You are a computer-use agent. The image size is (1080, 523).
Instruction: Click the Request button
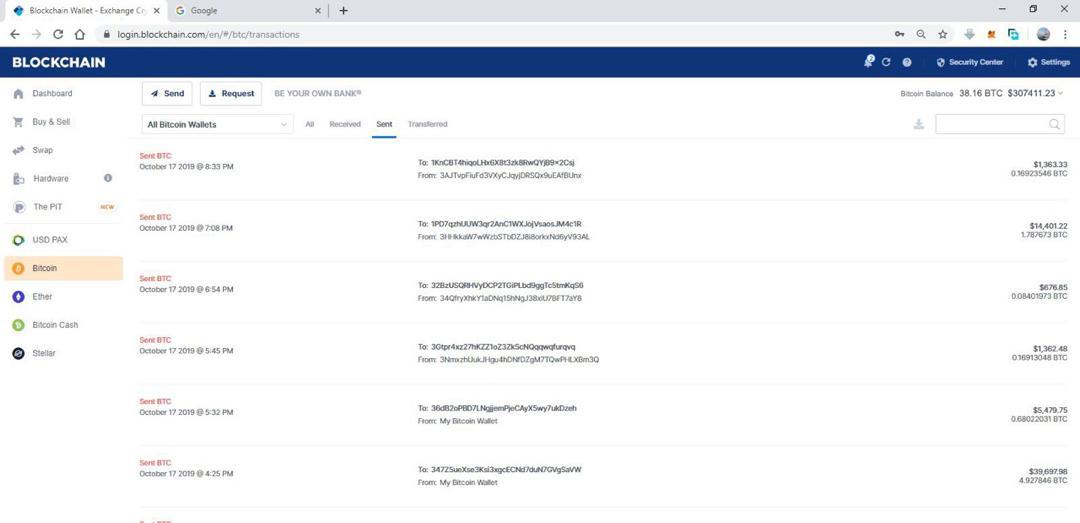(231, 94)
